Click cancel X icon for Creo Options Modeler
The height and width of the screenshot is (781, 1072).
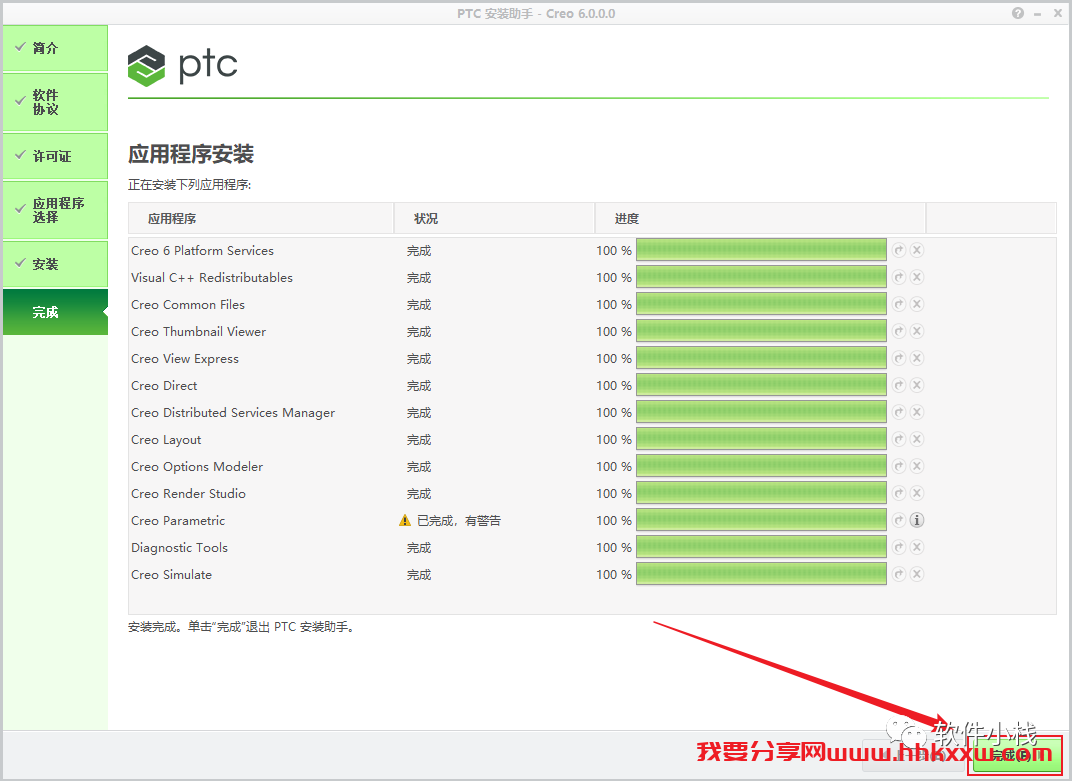tap(917, 466)
